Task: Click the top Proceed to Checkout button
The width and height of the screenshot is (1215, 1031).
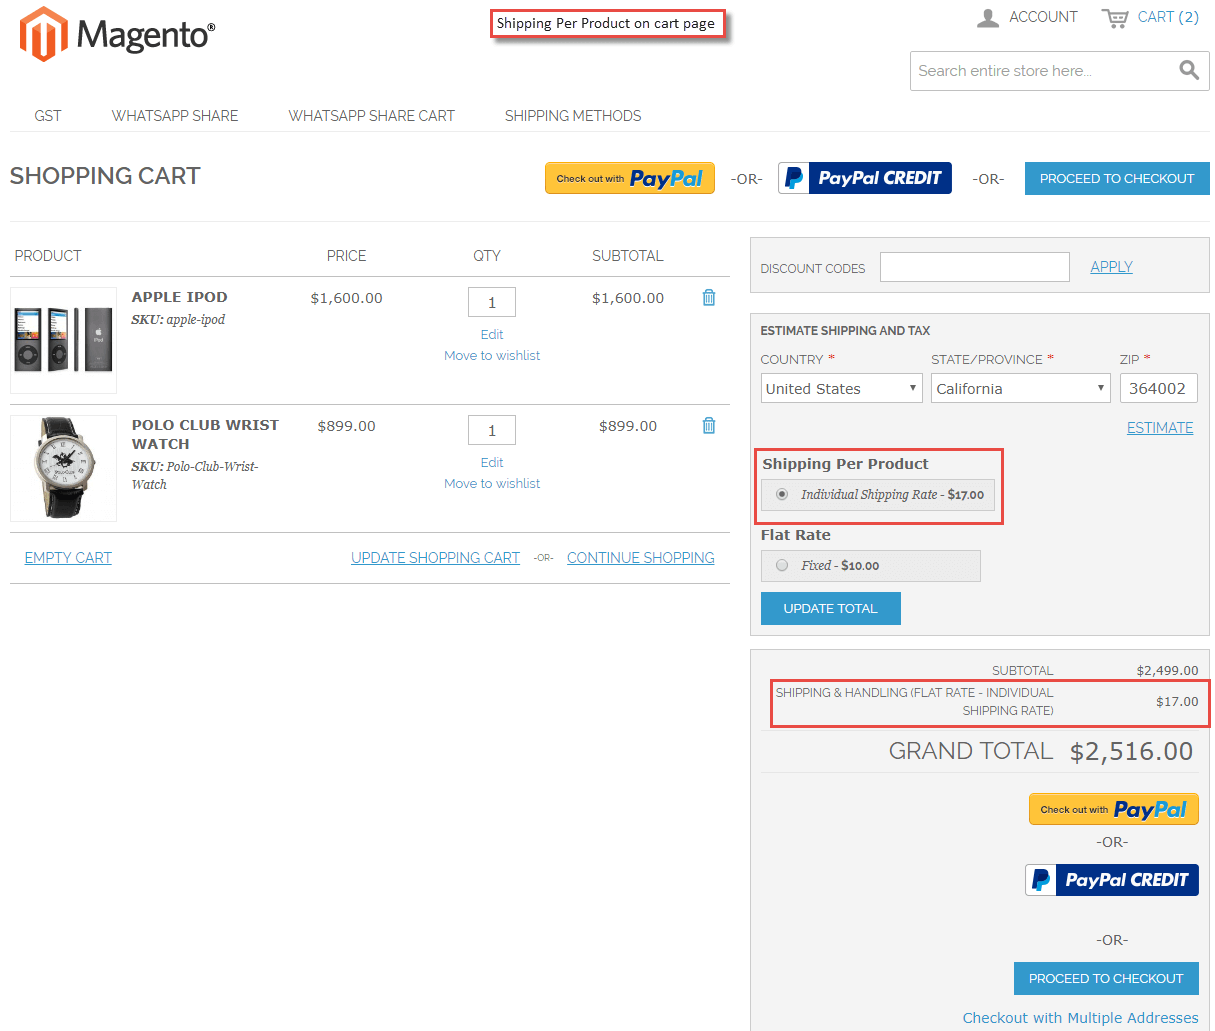Action: click(x=1117, y=178)
